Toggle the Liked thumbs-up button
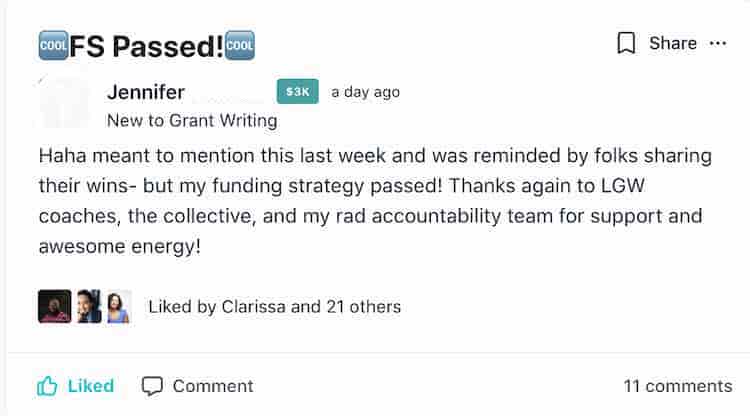Screen dimensions: 750x416 click(x=76, y=386)
